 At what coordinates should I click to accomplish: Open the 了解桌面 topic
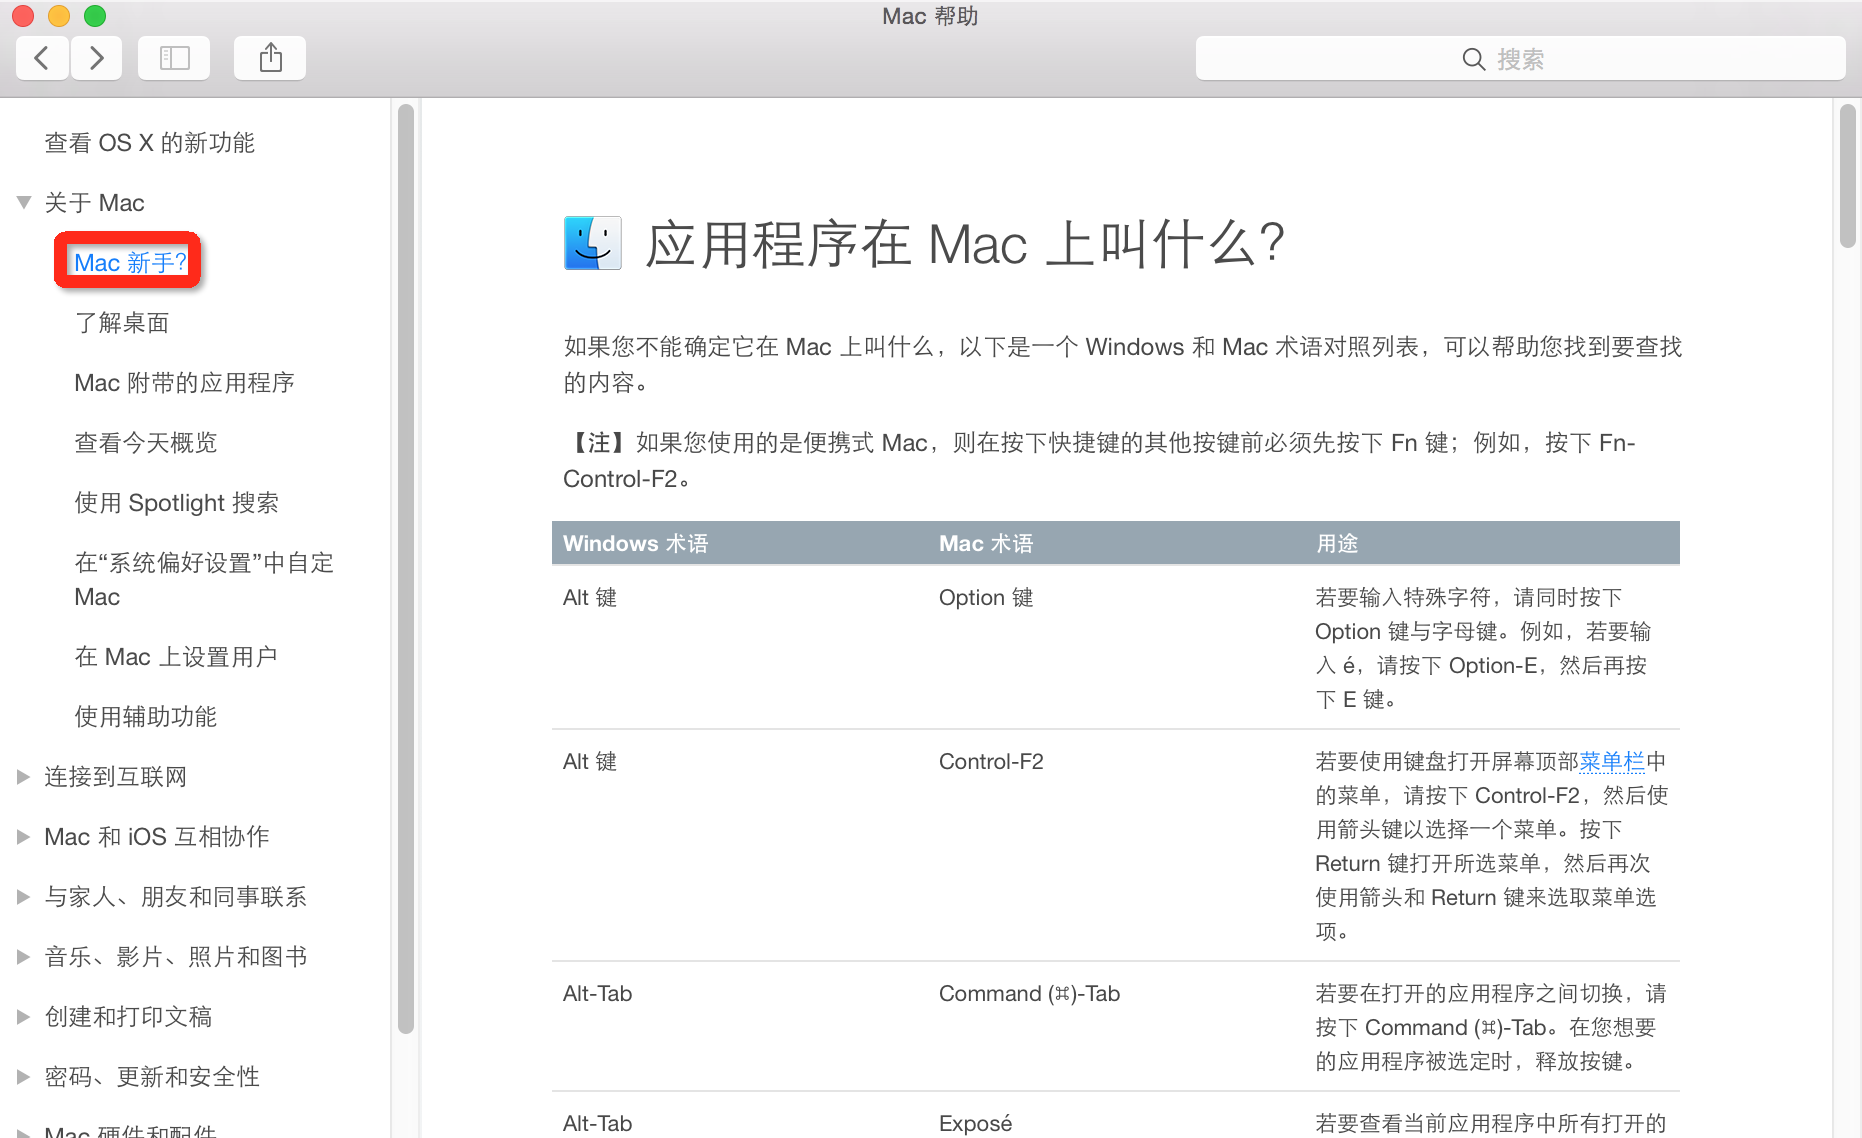pyautogui.click(x=121, y=323)
